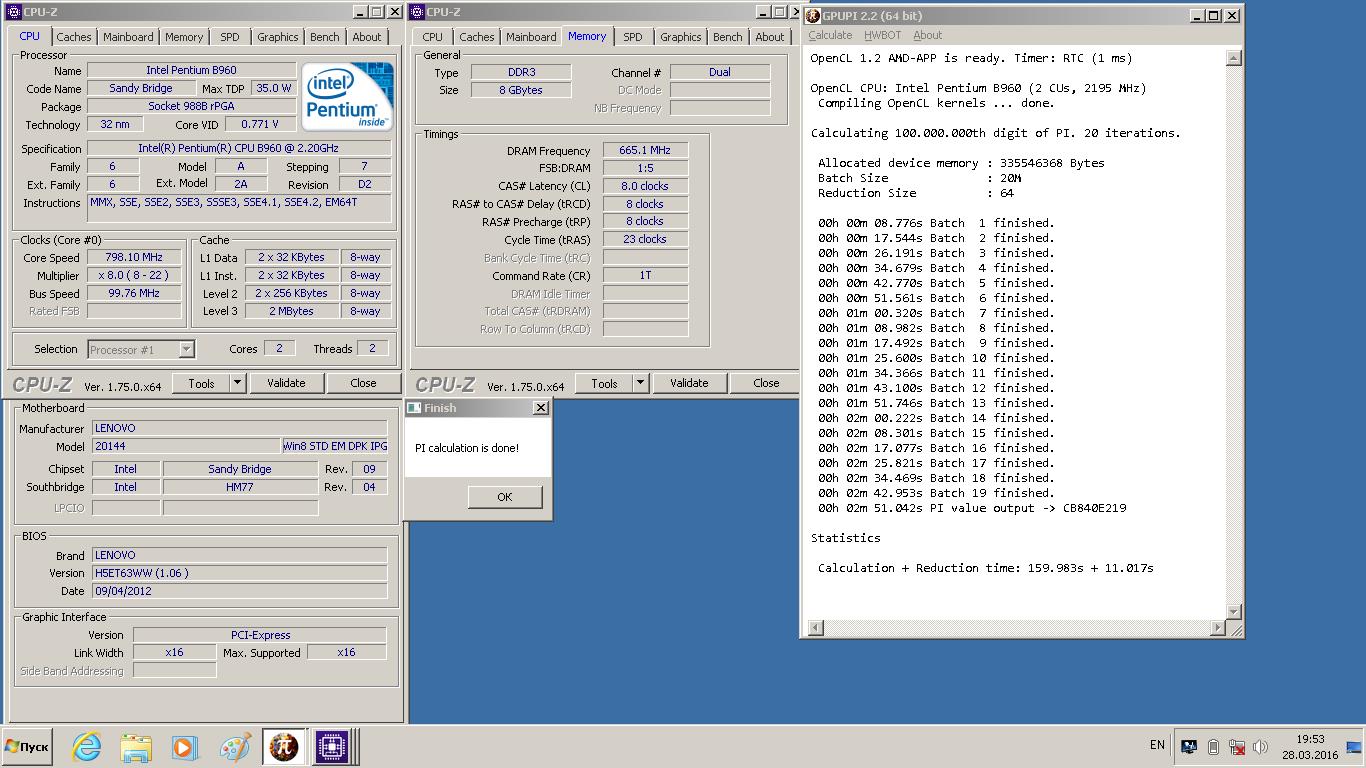Click Intel Pentium B960 name field
The image size is (1366, 768).
point(192,70)
